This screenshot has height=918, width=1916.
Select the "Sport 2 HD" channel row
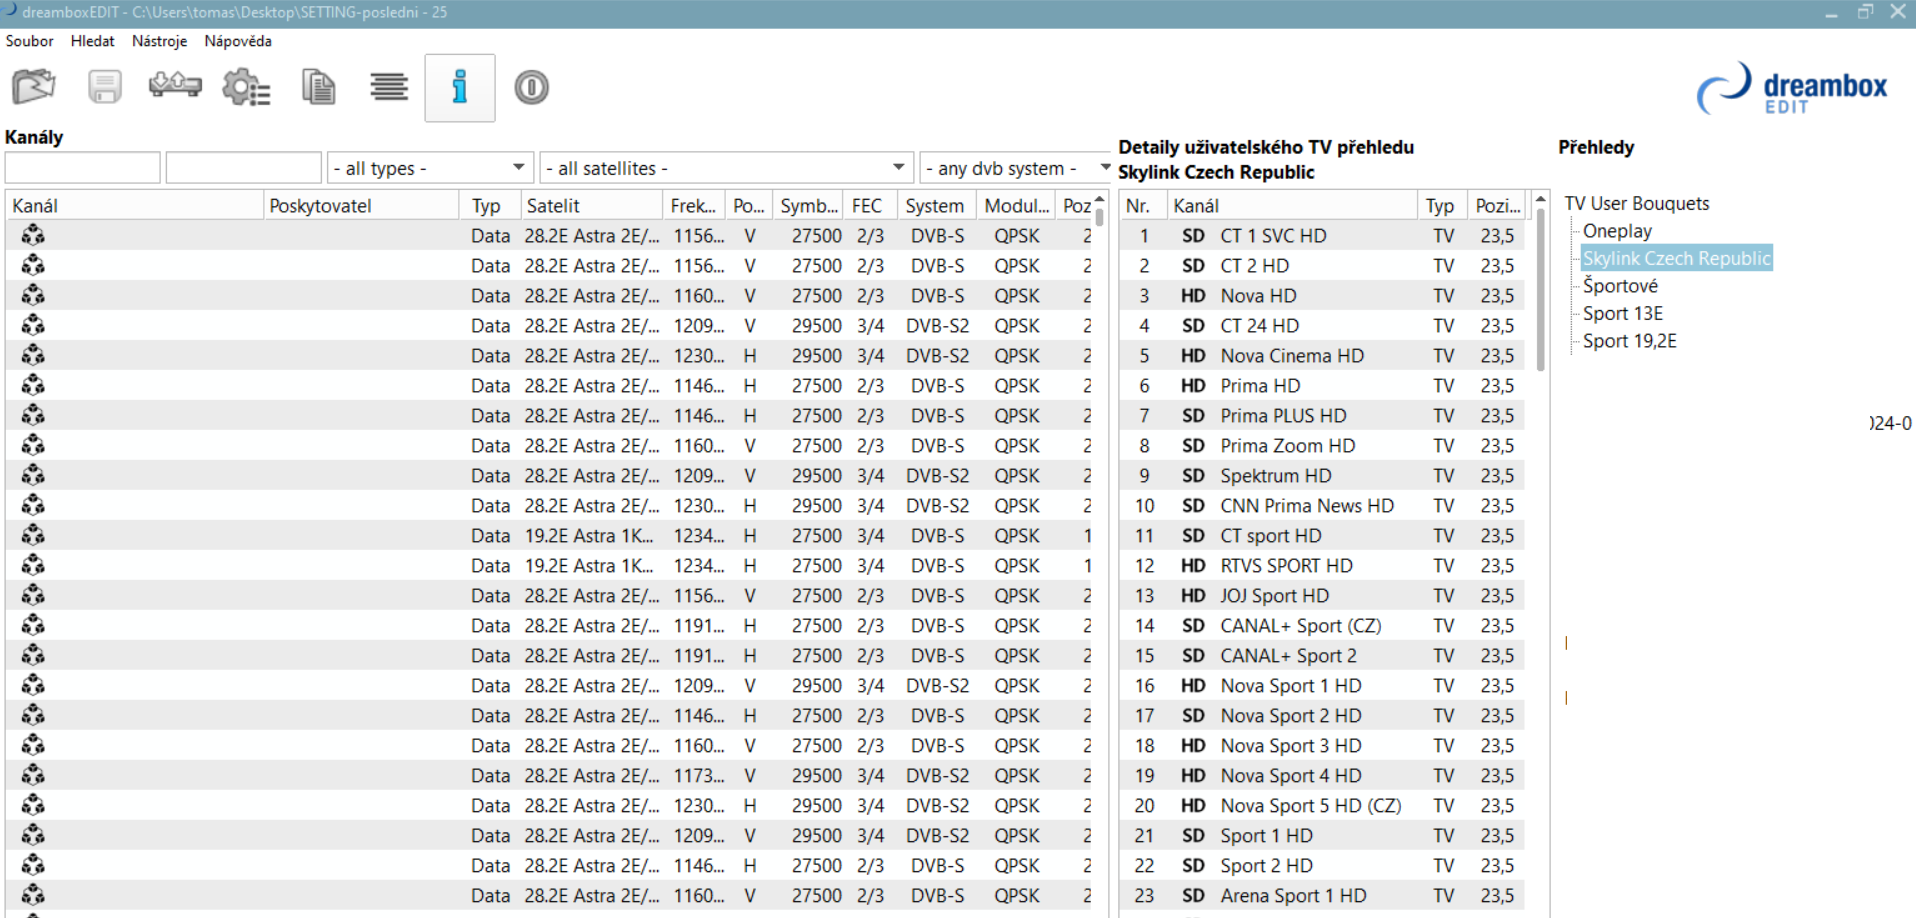click(1324, 866)
